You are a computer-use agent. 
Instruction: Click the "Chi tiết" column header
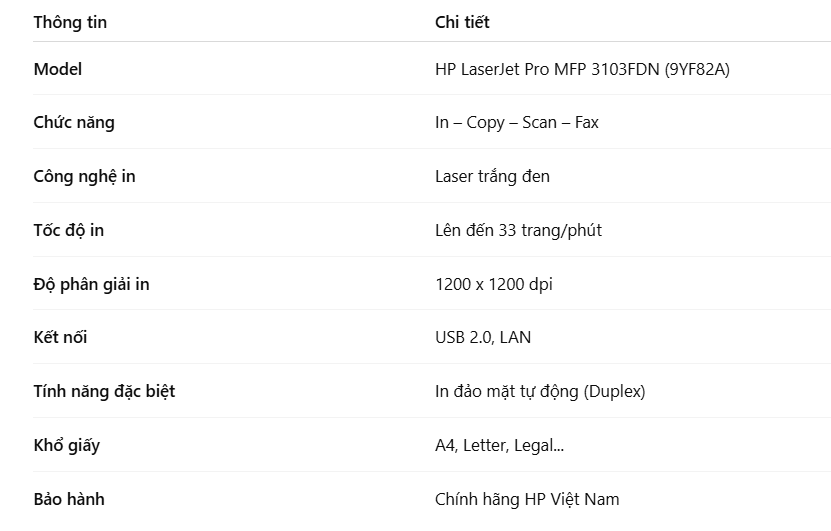(x=462, y=22)
